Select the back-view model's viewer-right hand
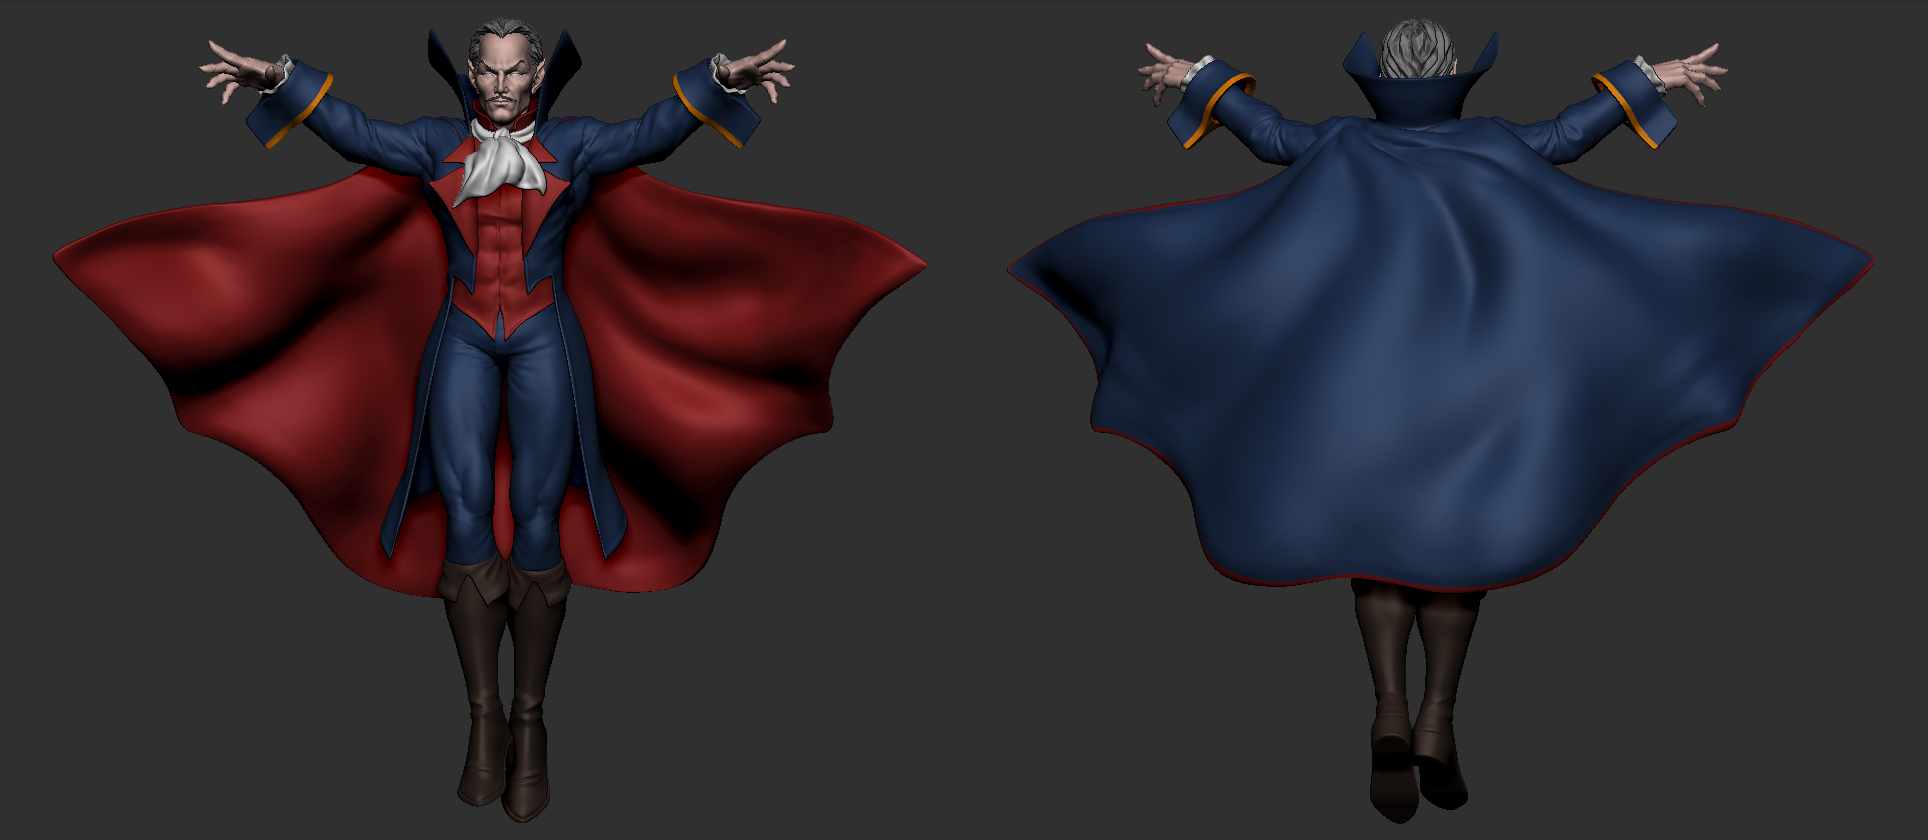 [x=1690, y=72]
